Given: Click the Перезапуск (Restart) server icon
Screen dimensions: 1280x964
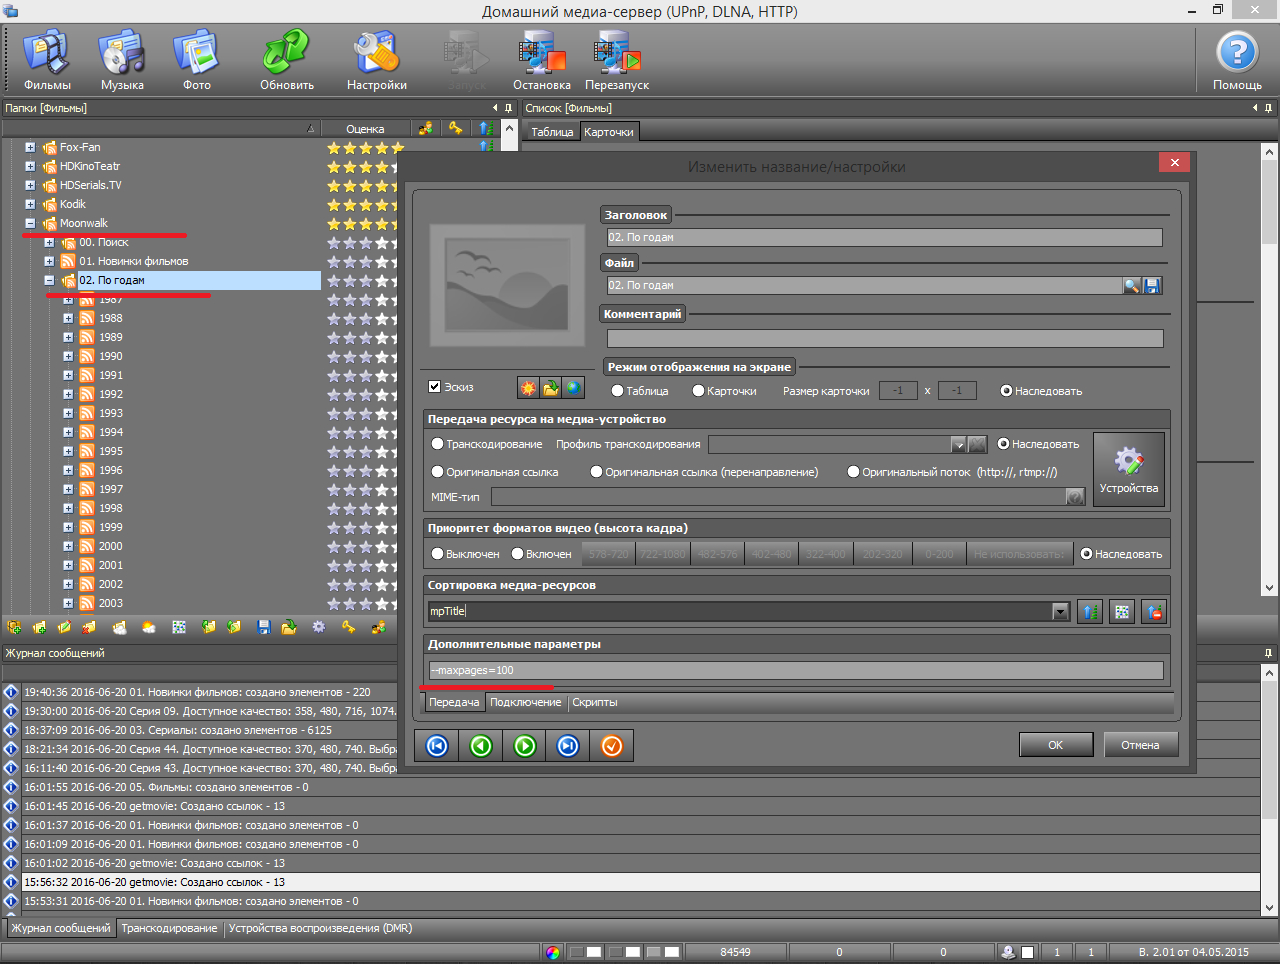Looking at the screenshot, I should tap(617, 60).
